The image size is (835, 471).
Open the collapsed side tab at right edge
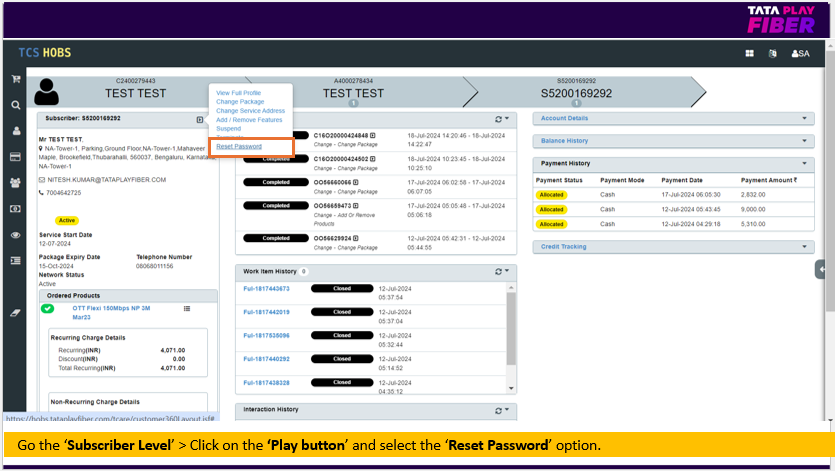[820, 270]
